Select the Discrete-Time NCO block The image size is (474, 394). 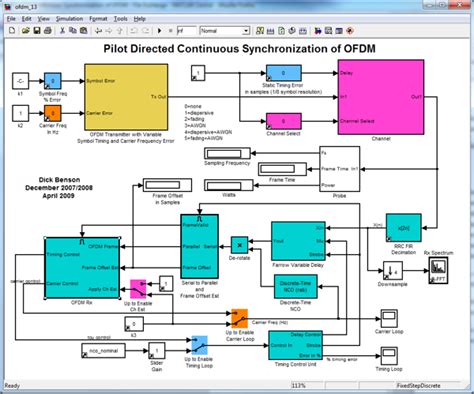(295, 286)
